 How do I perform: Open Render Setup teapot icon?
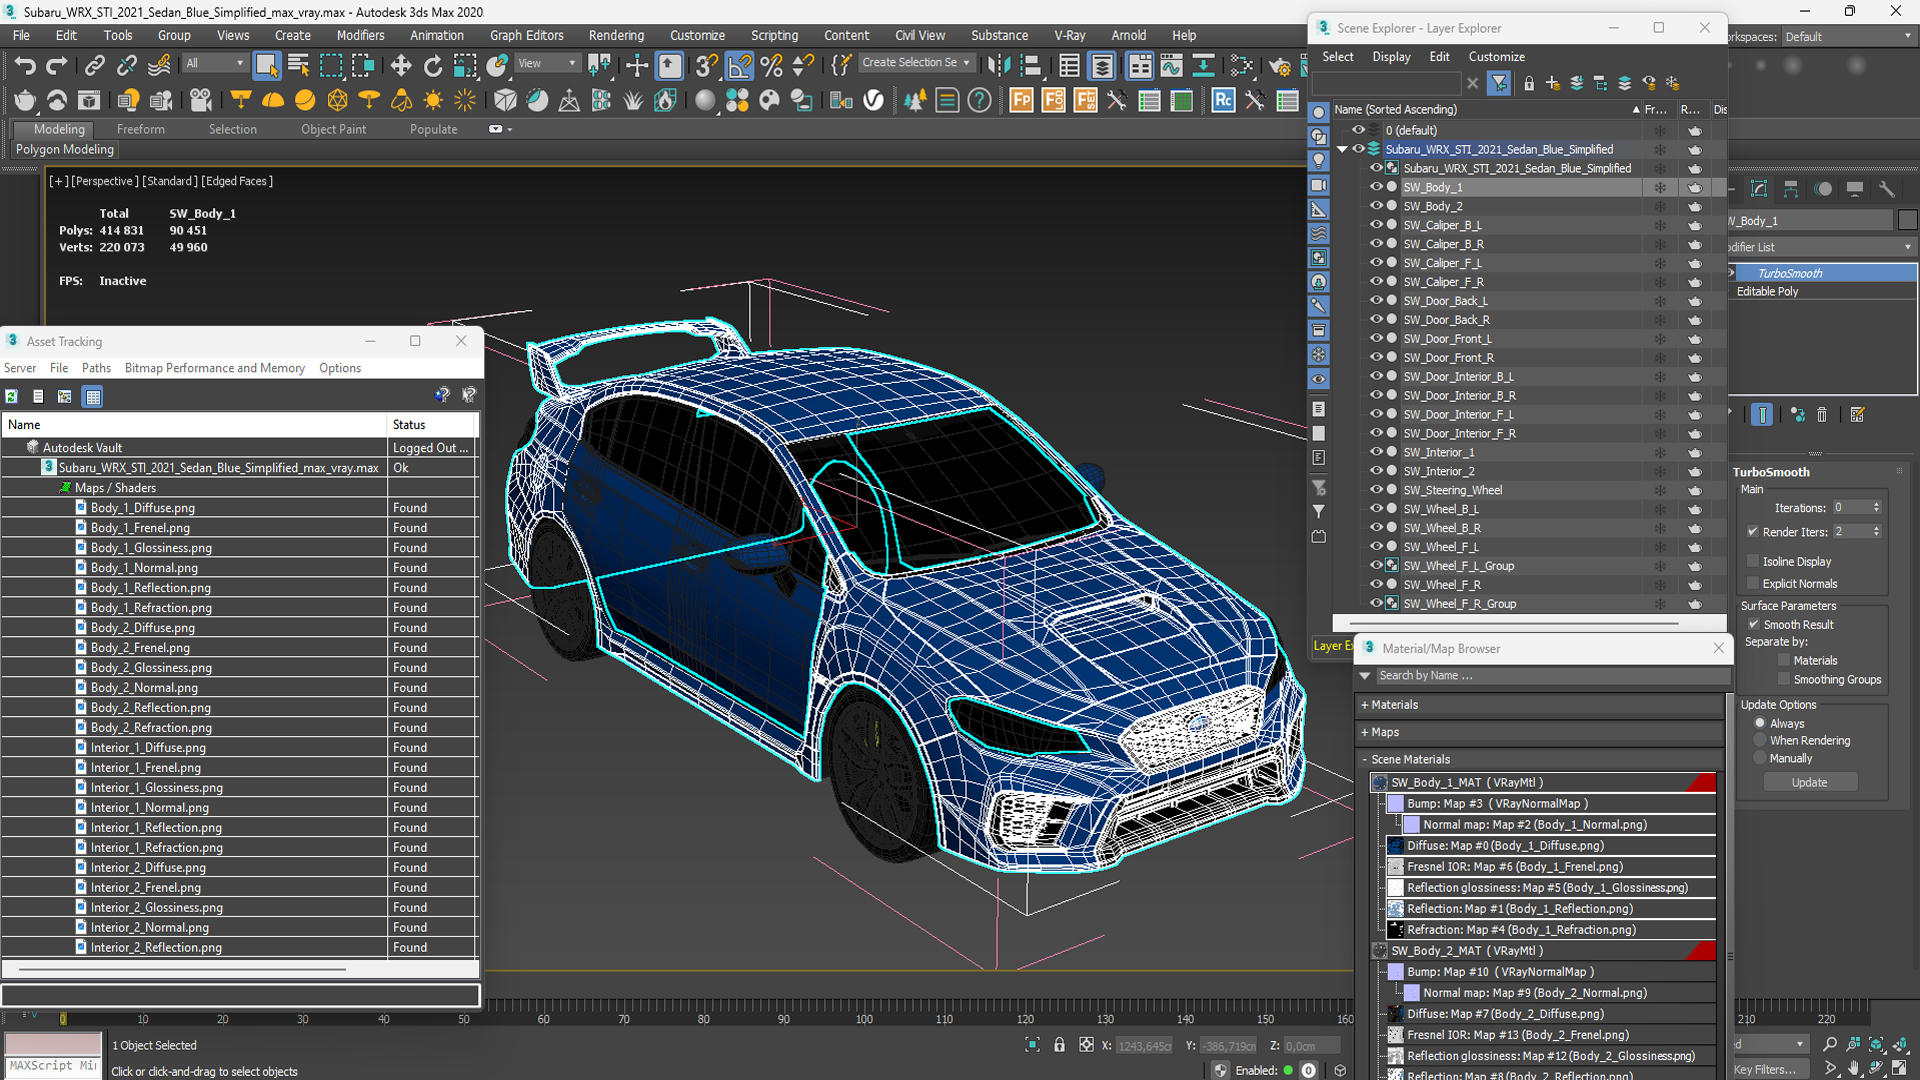[1279, 66]
